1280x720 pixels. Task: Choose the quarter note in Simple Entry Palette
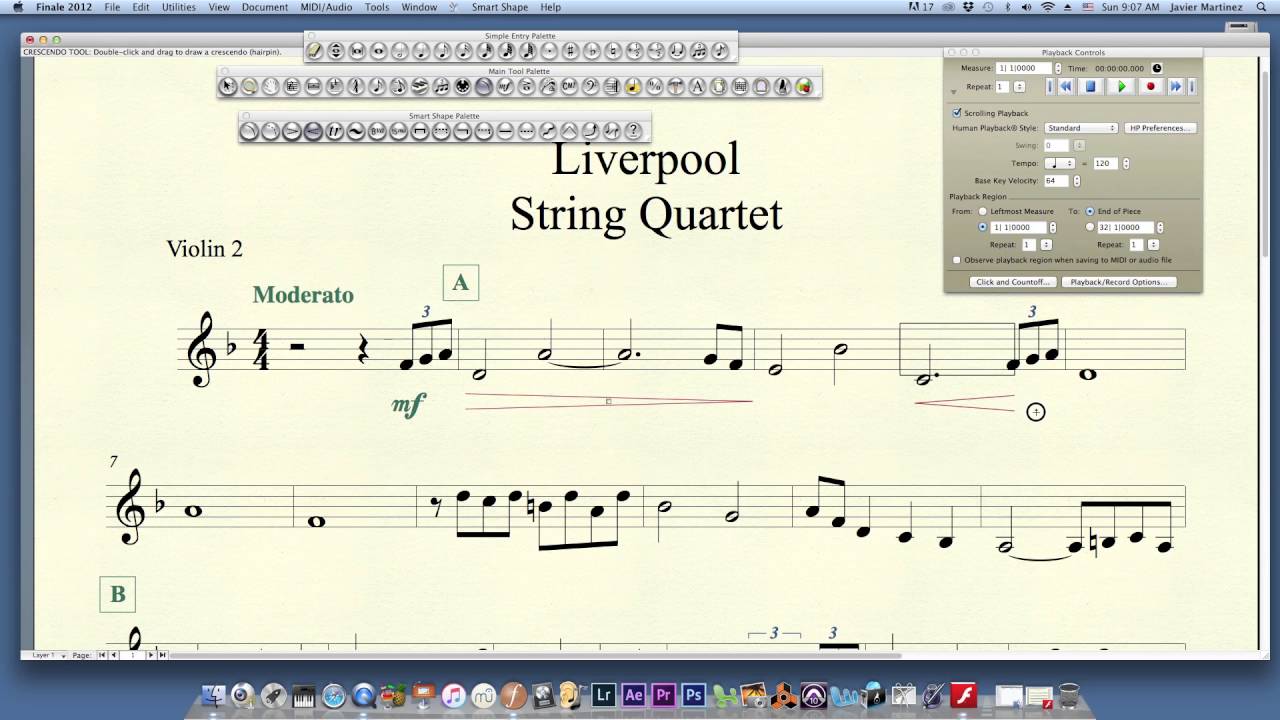pyautogui.click(x=421, y=51)
